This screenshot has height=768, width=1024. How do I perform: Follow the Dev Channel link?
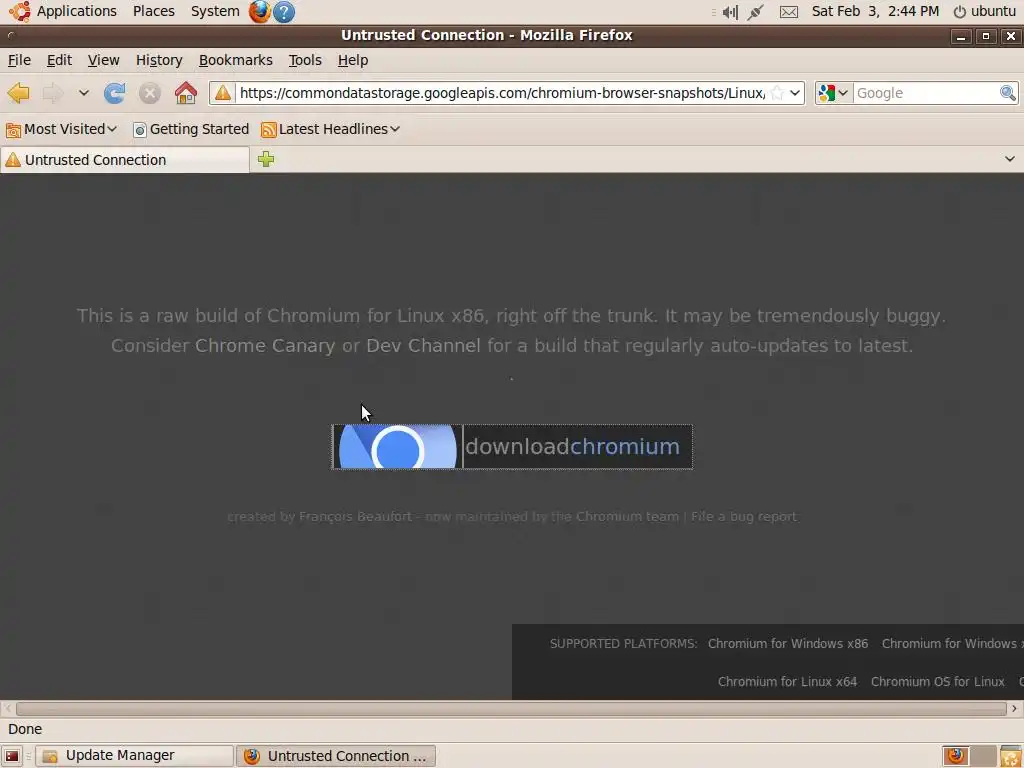point(423,345)
